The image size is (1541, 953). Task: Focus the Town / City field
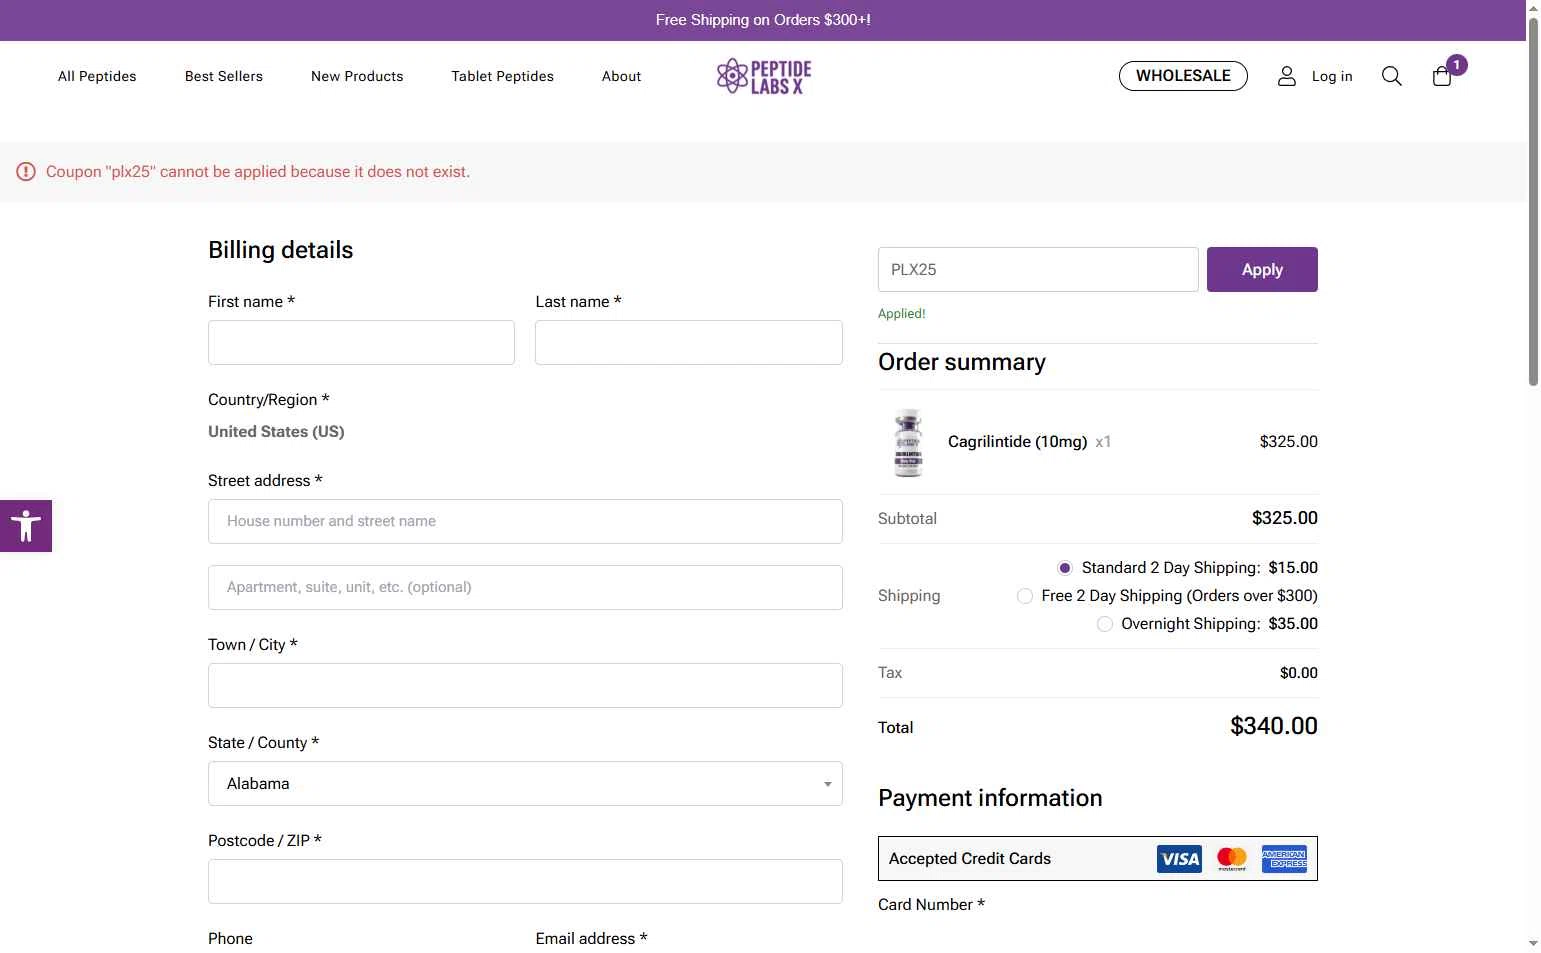525,686
